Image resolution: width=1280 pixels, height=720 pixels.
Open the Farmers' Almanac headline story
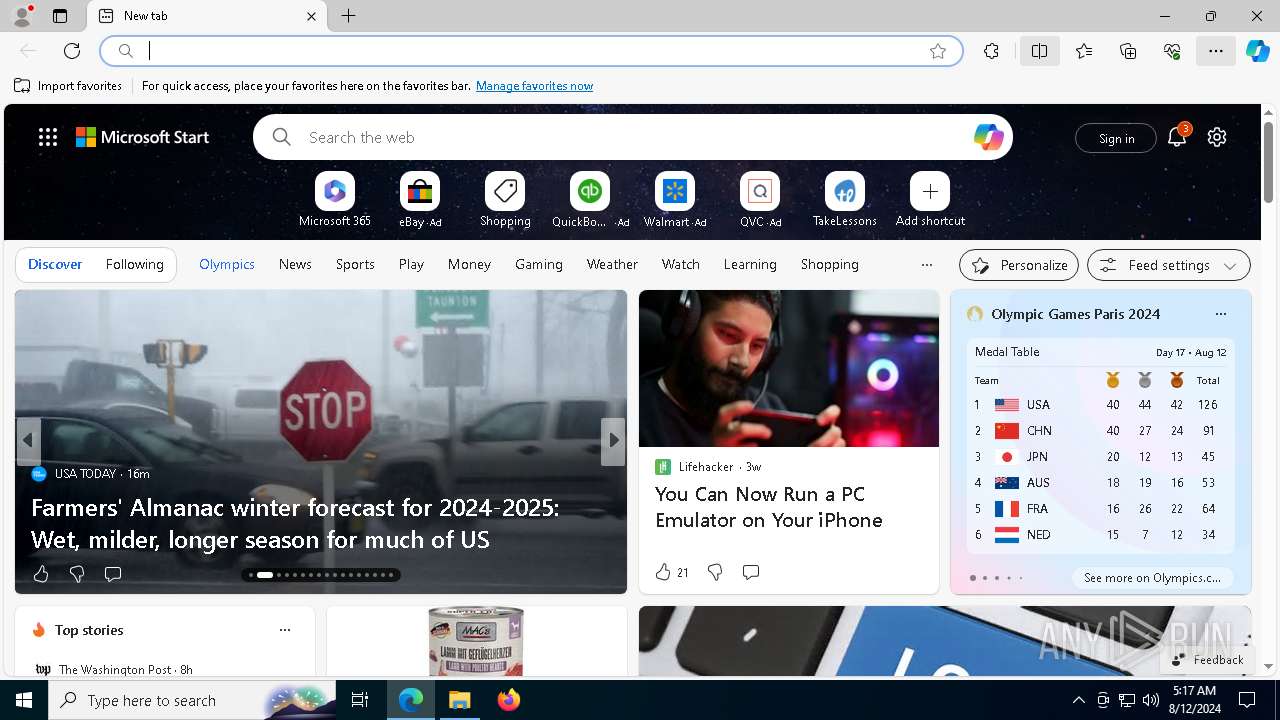295,523
